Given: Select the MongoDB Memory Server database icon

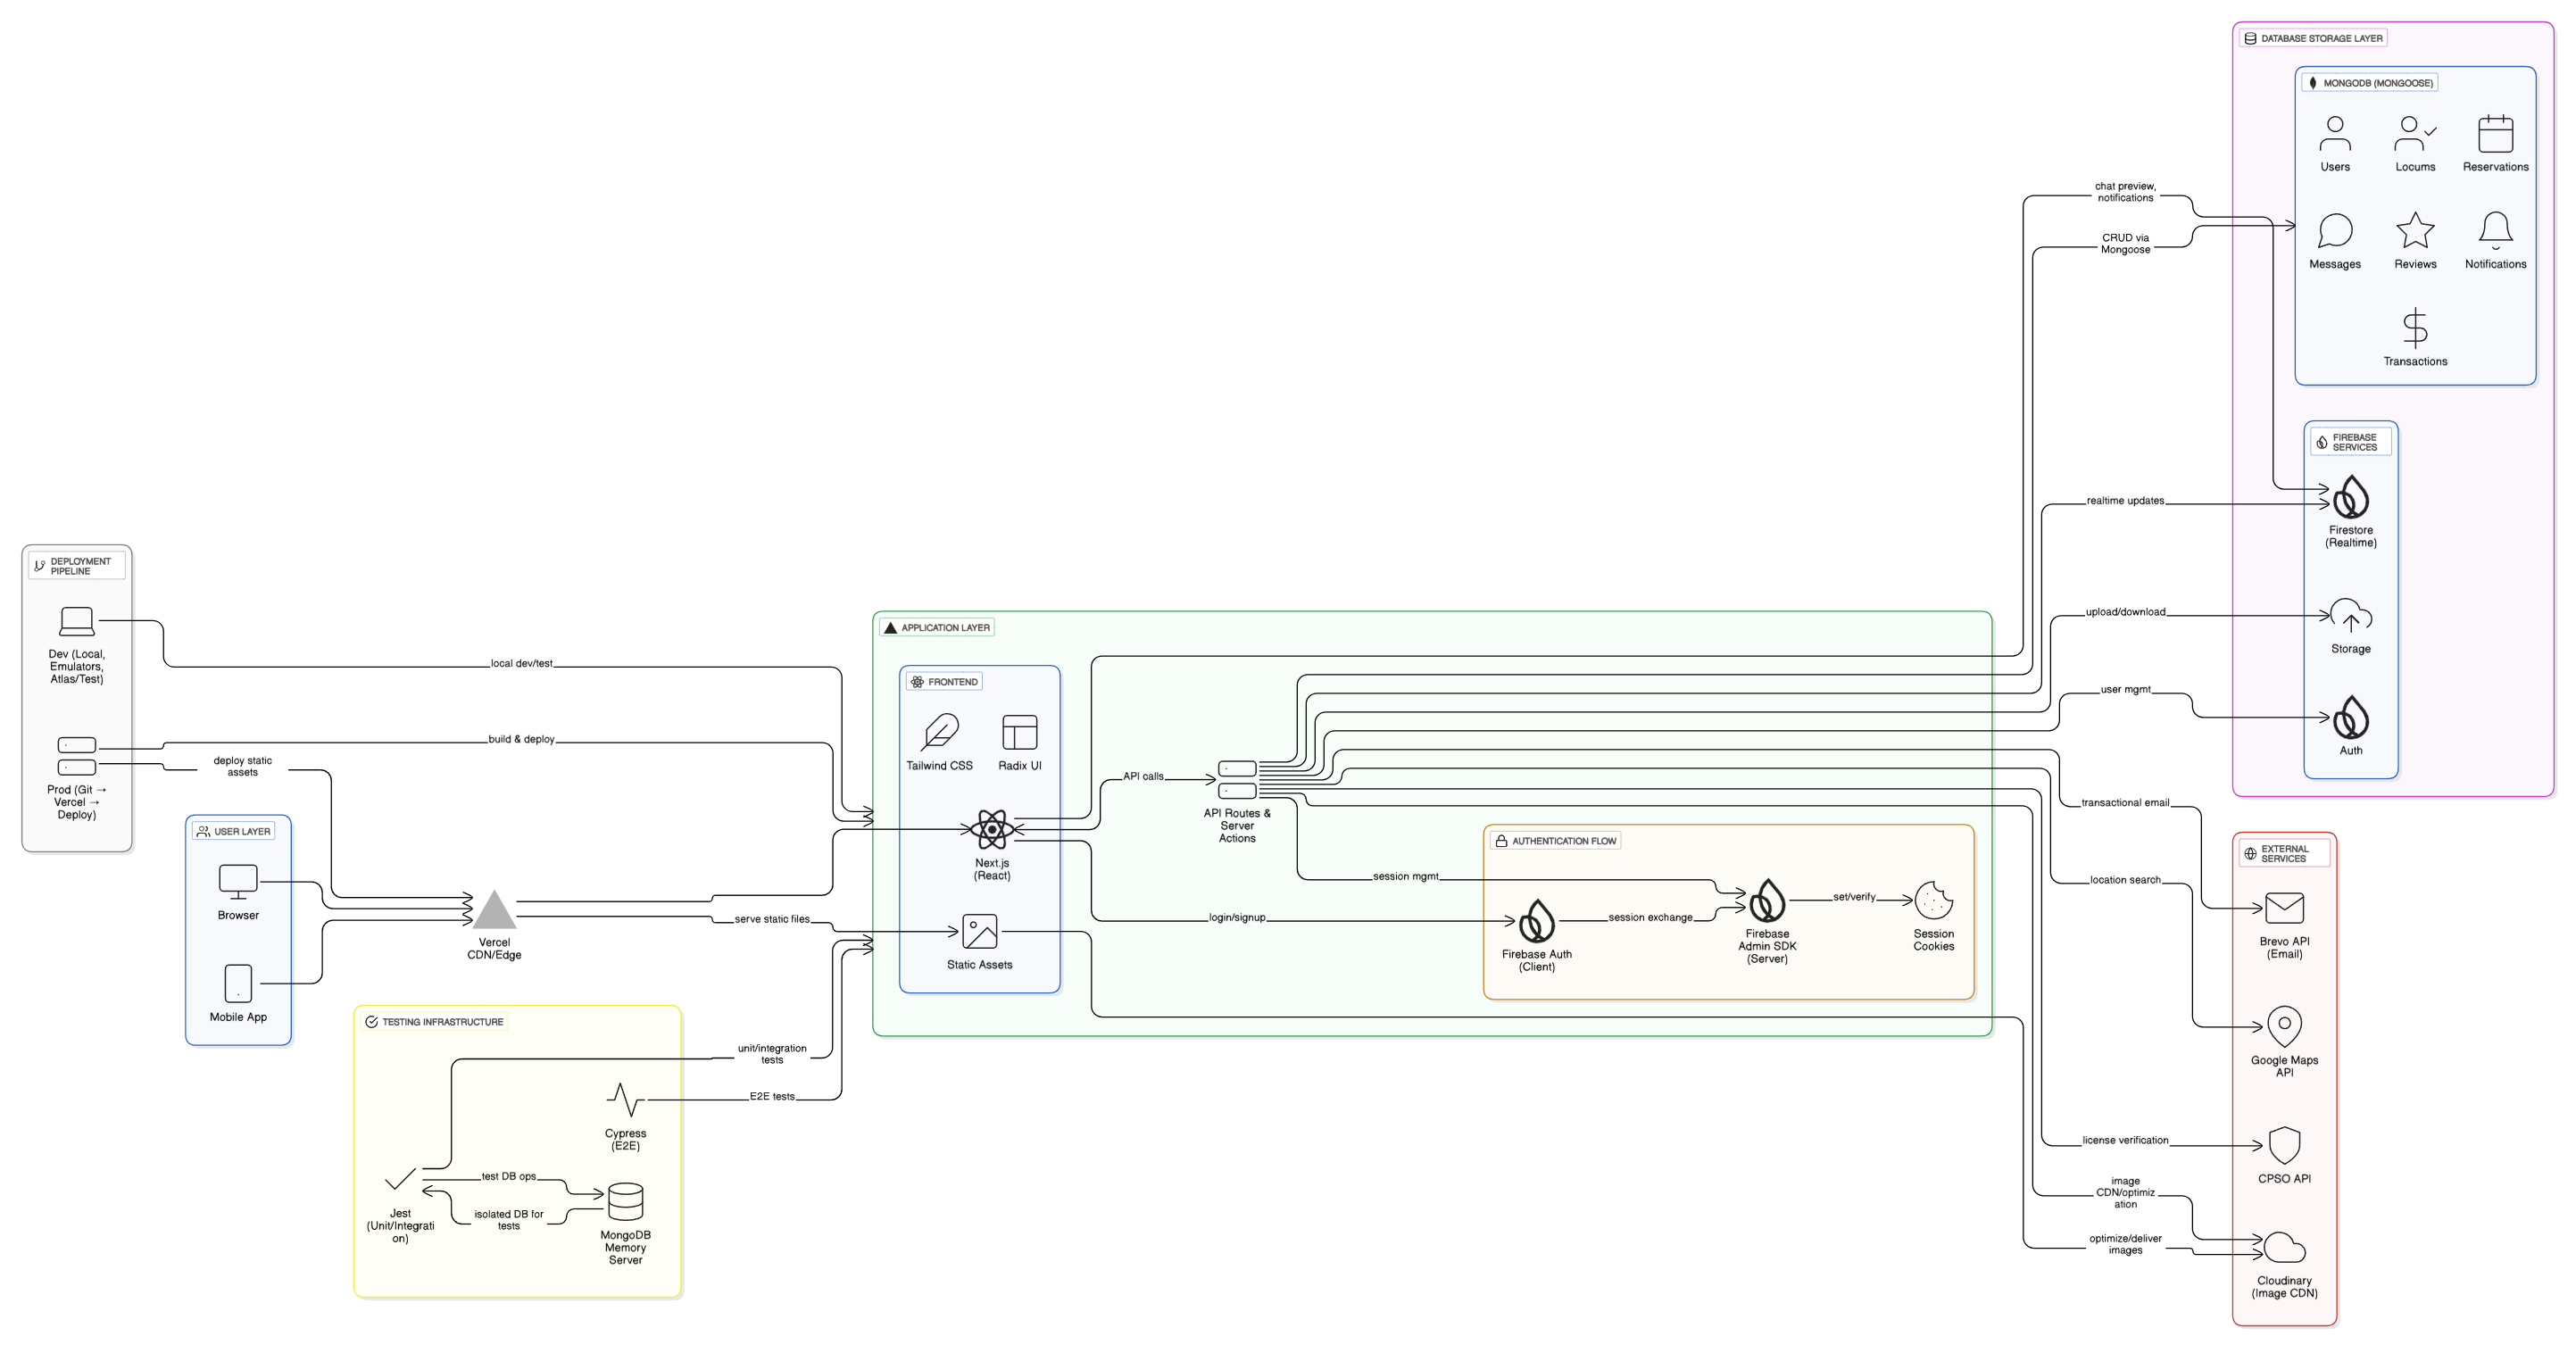Looking at the screenshot, I should [625, 1201].
